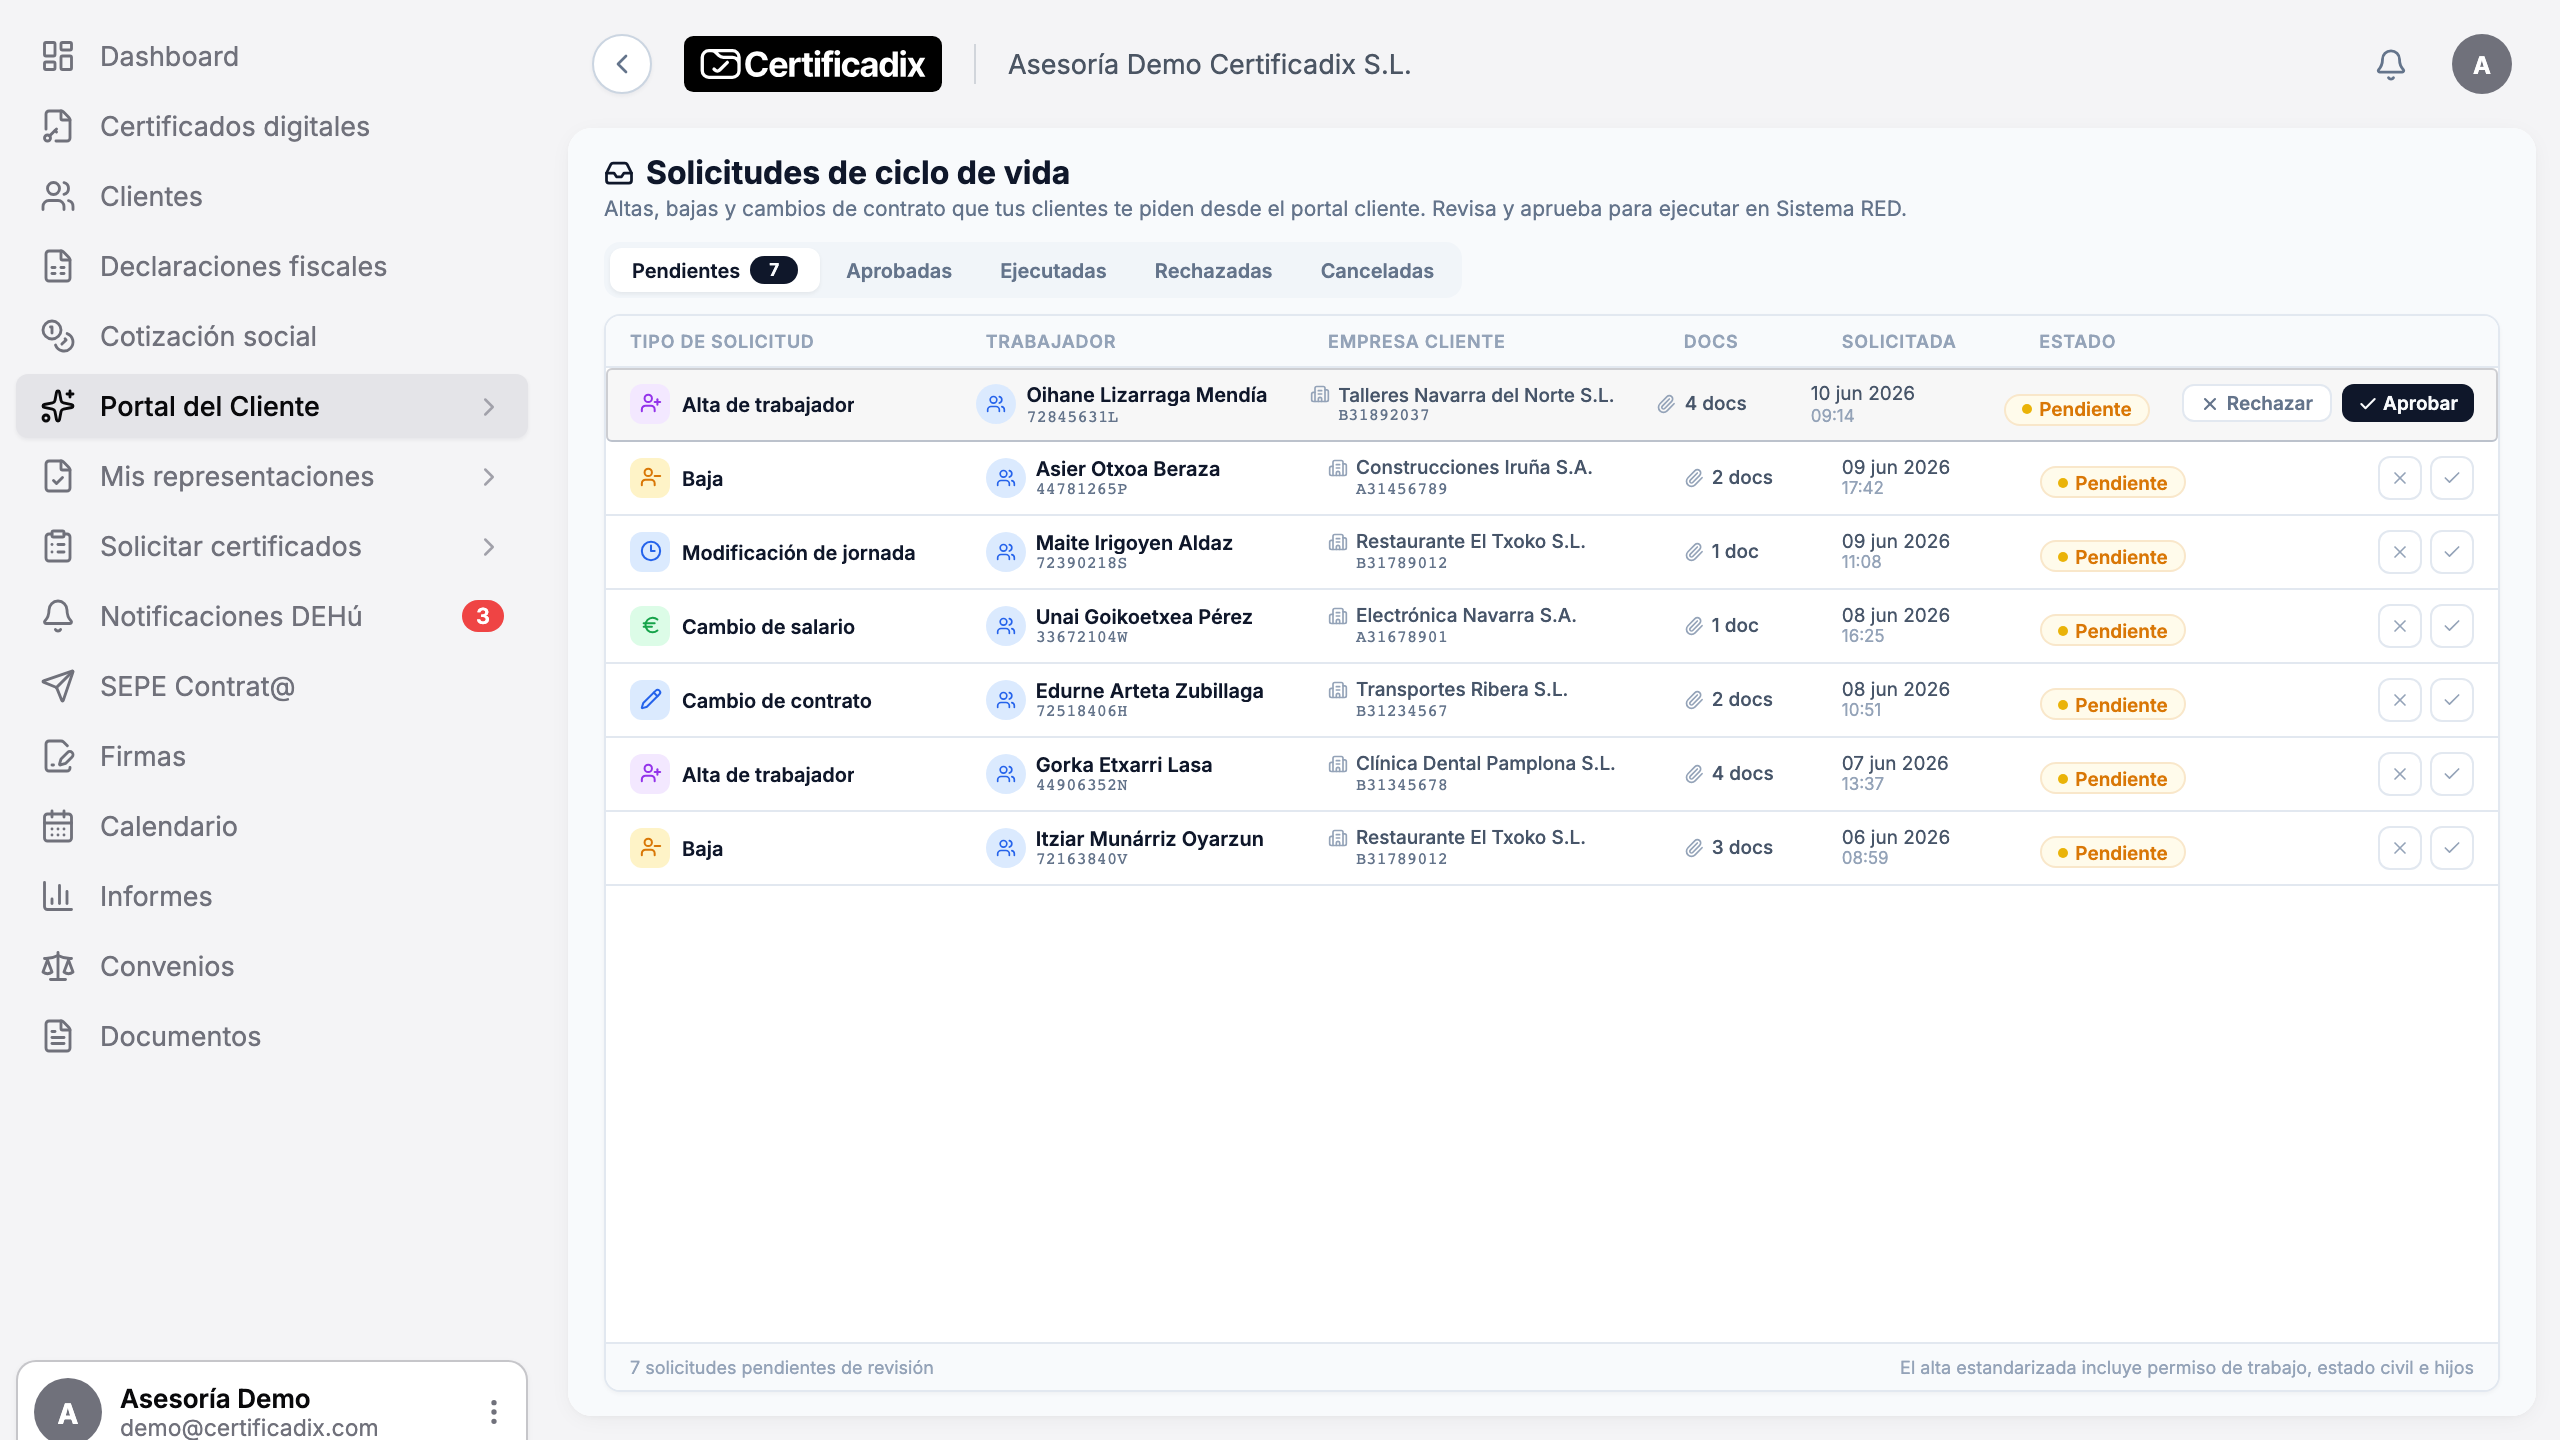Collapse sidebar with back arrow button
The width and height of the screenshot is (2560, 1440).
click(622, 64)
